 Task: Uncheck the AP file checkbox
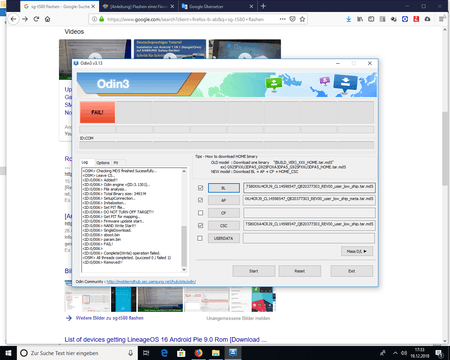(200, 200)
